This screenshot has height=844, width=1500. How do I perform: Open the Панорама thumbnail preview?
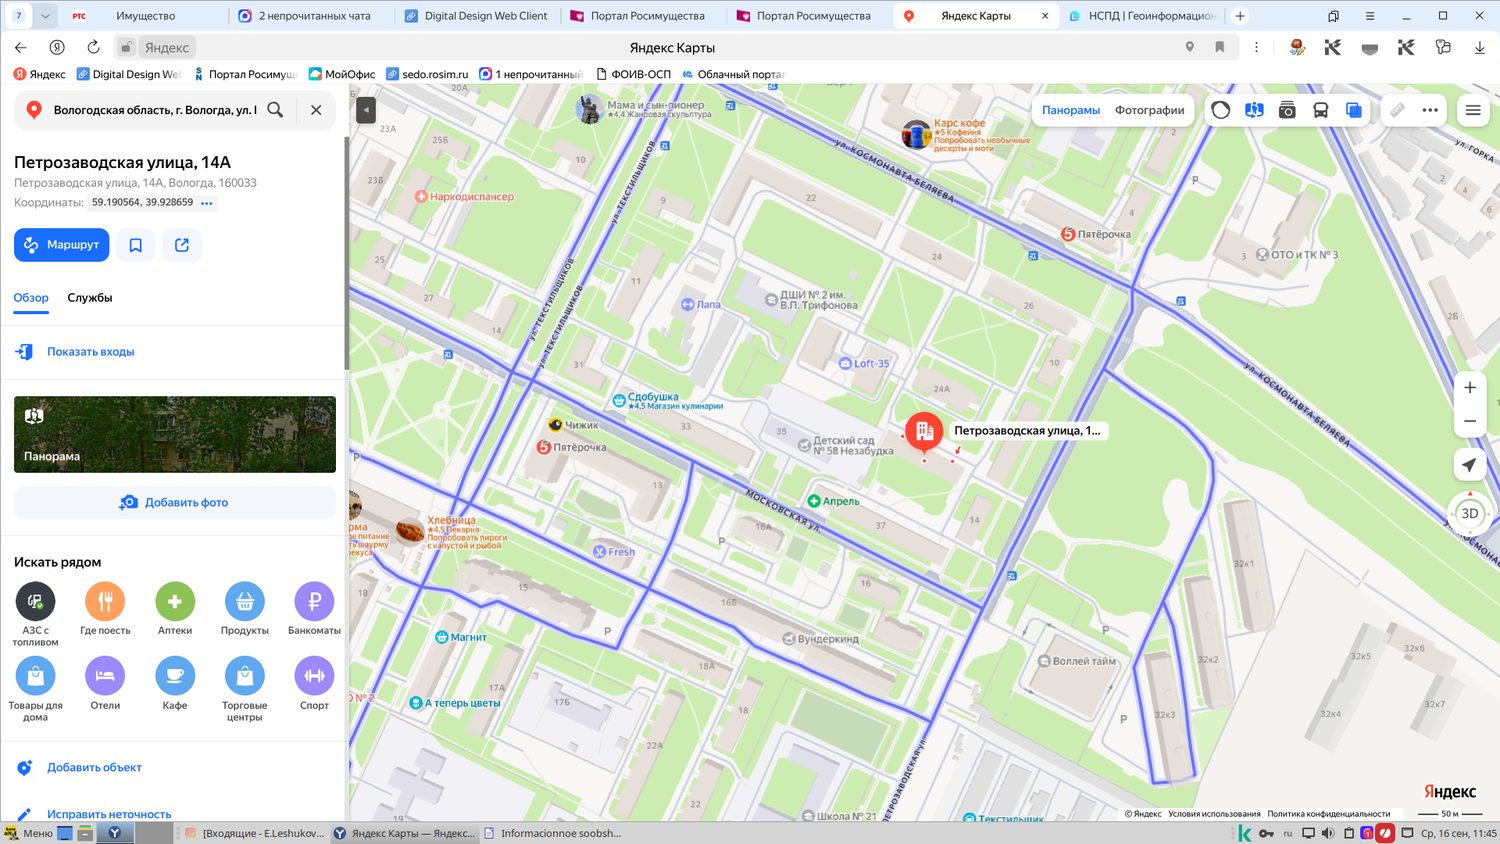pyautogui.click(x=175, y=434)
